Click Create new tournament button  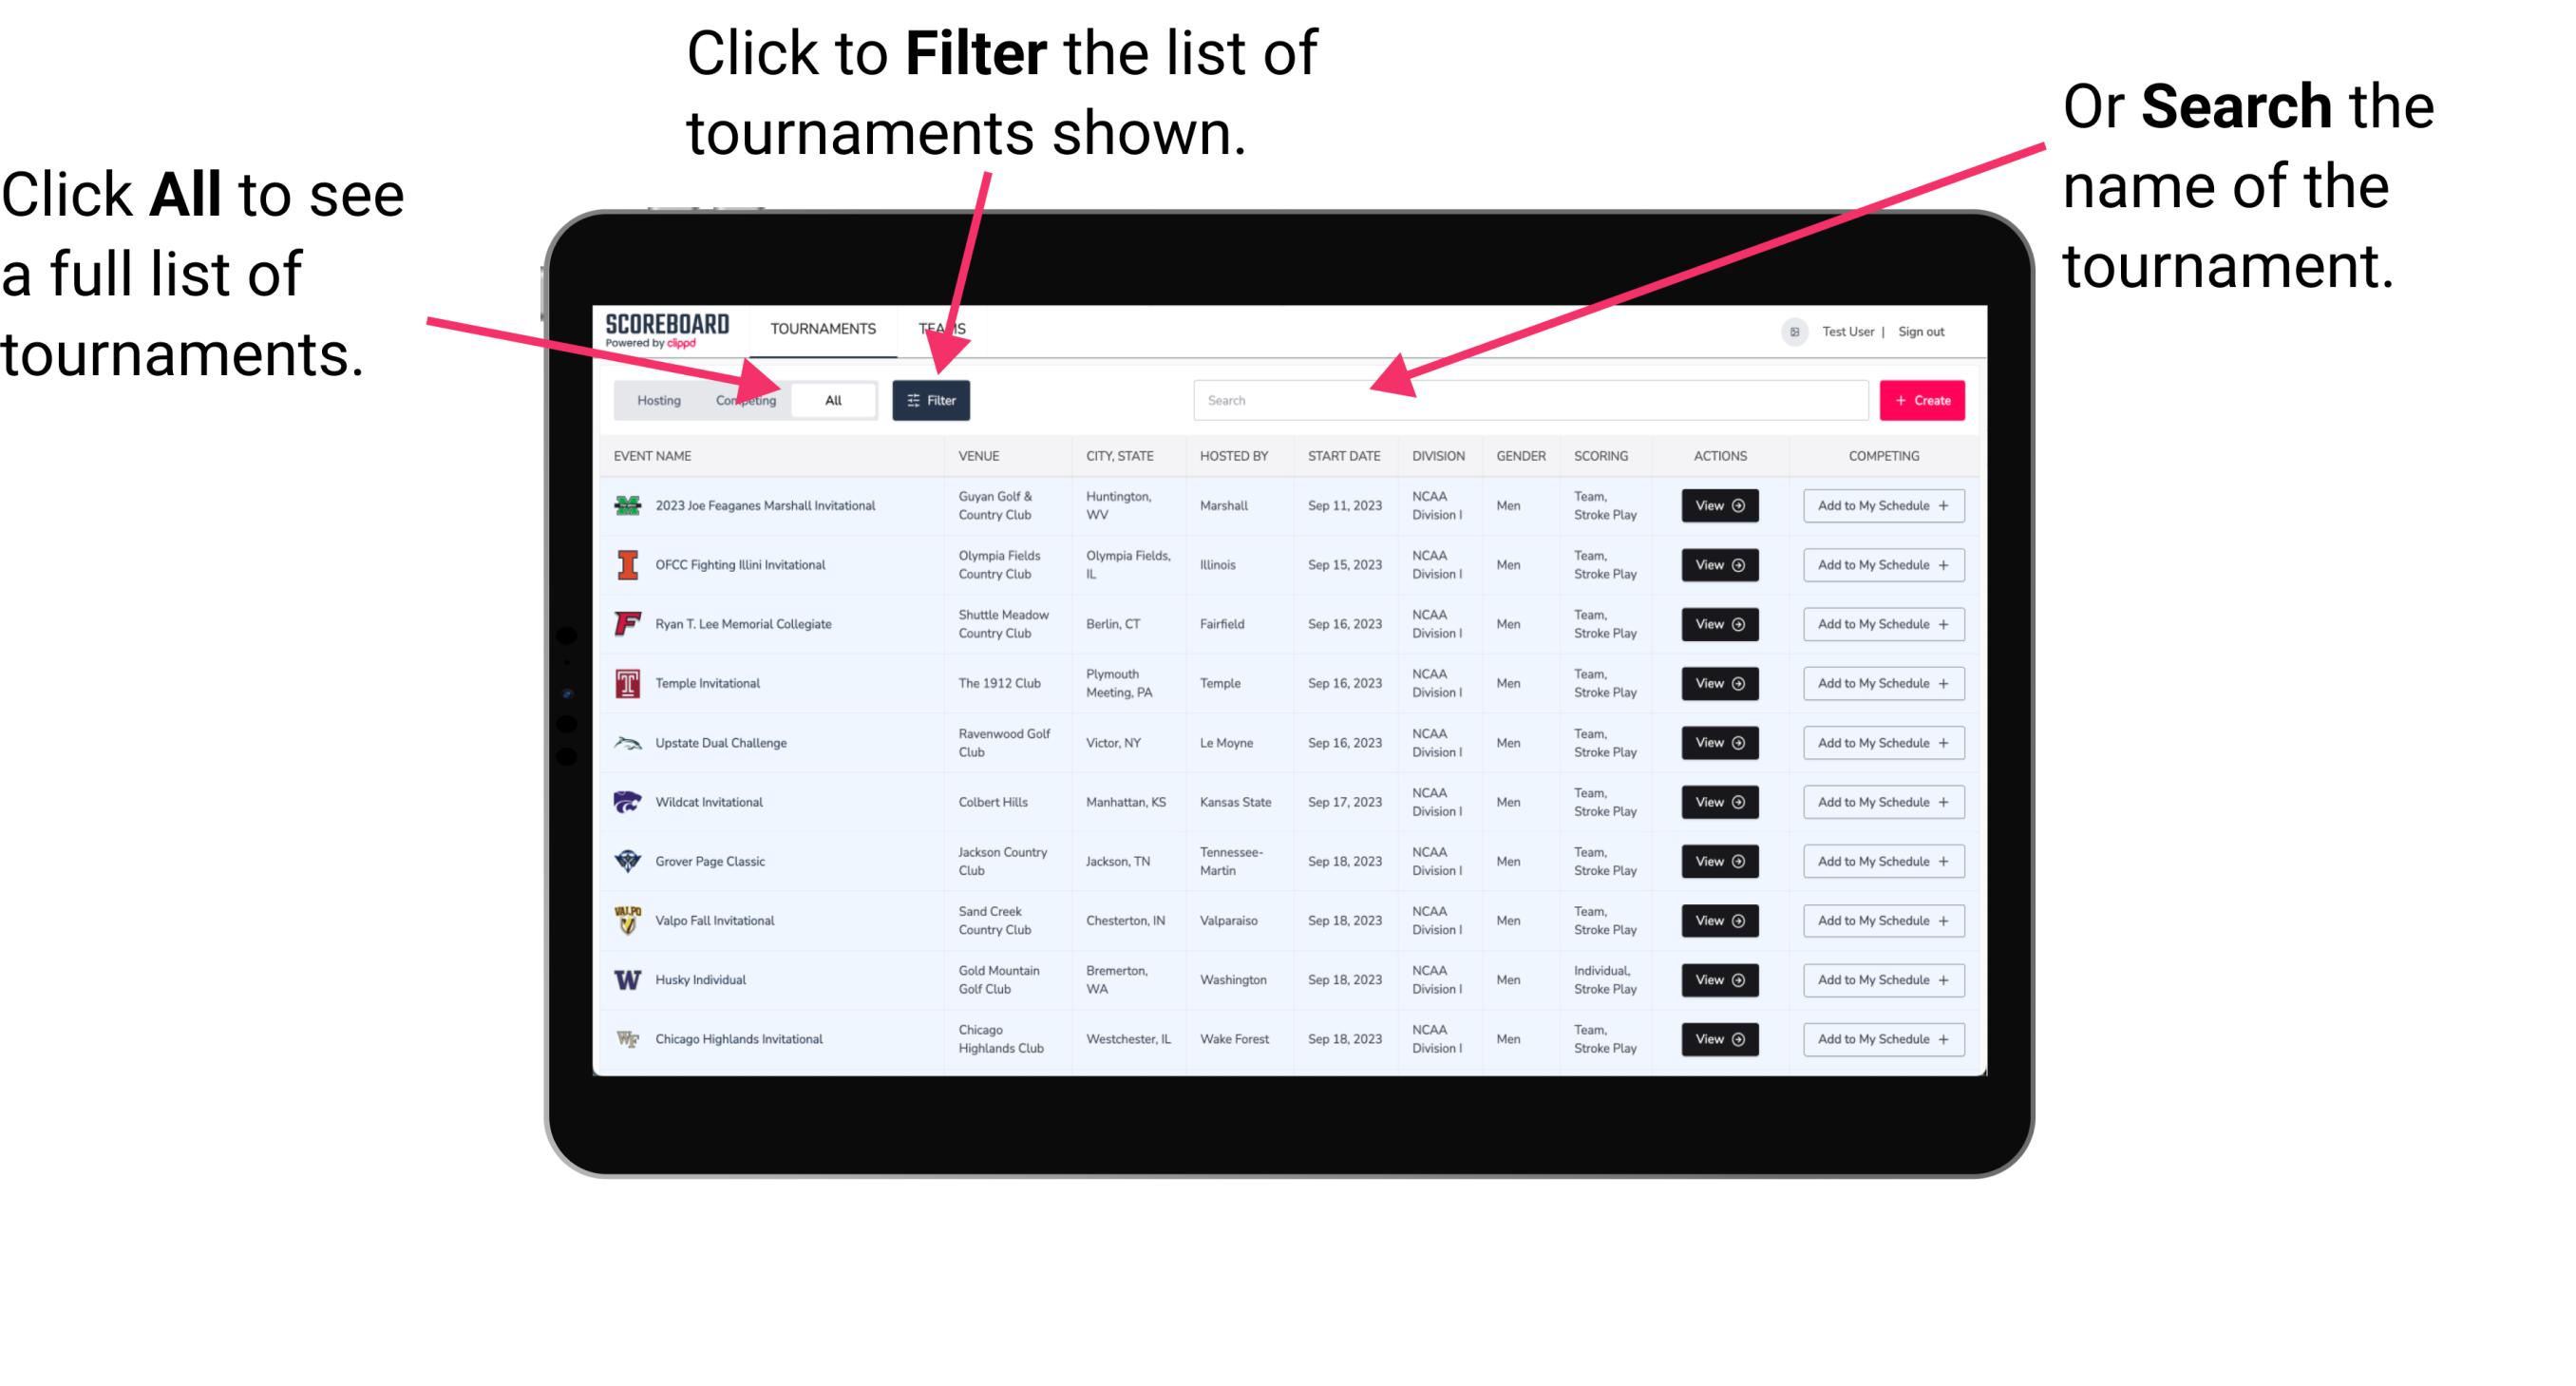(x=1923, y=399)
